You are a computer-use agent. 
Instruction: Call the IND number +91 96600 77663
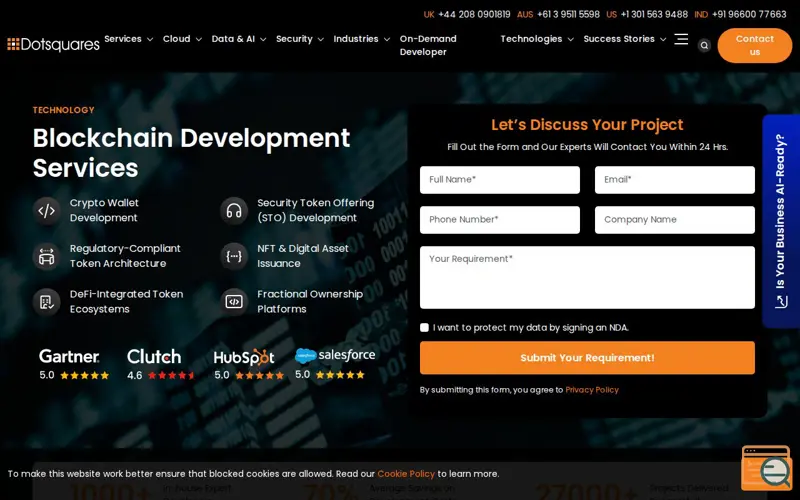[749, 14]
